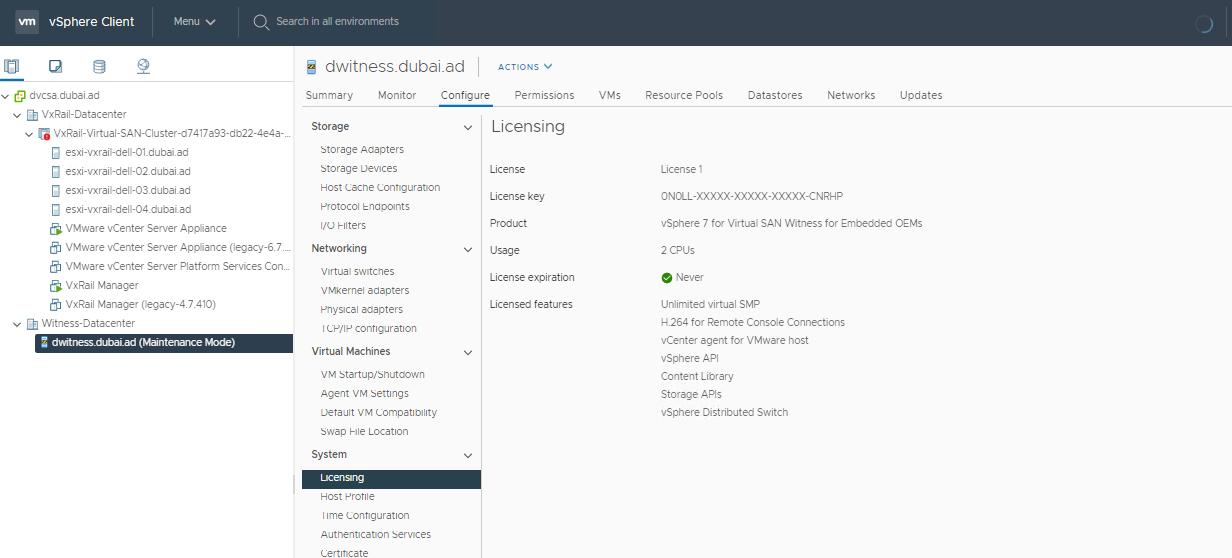Open Storage Devices settings
Screen dimensions: 1232x558
(359, 169)
